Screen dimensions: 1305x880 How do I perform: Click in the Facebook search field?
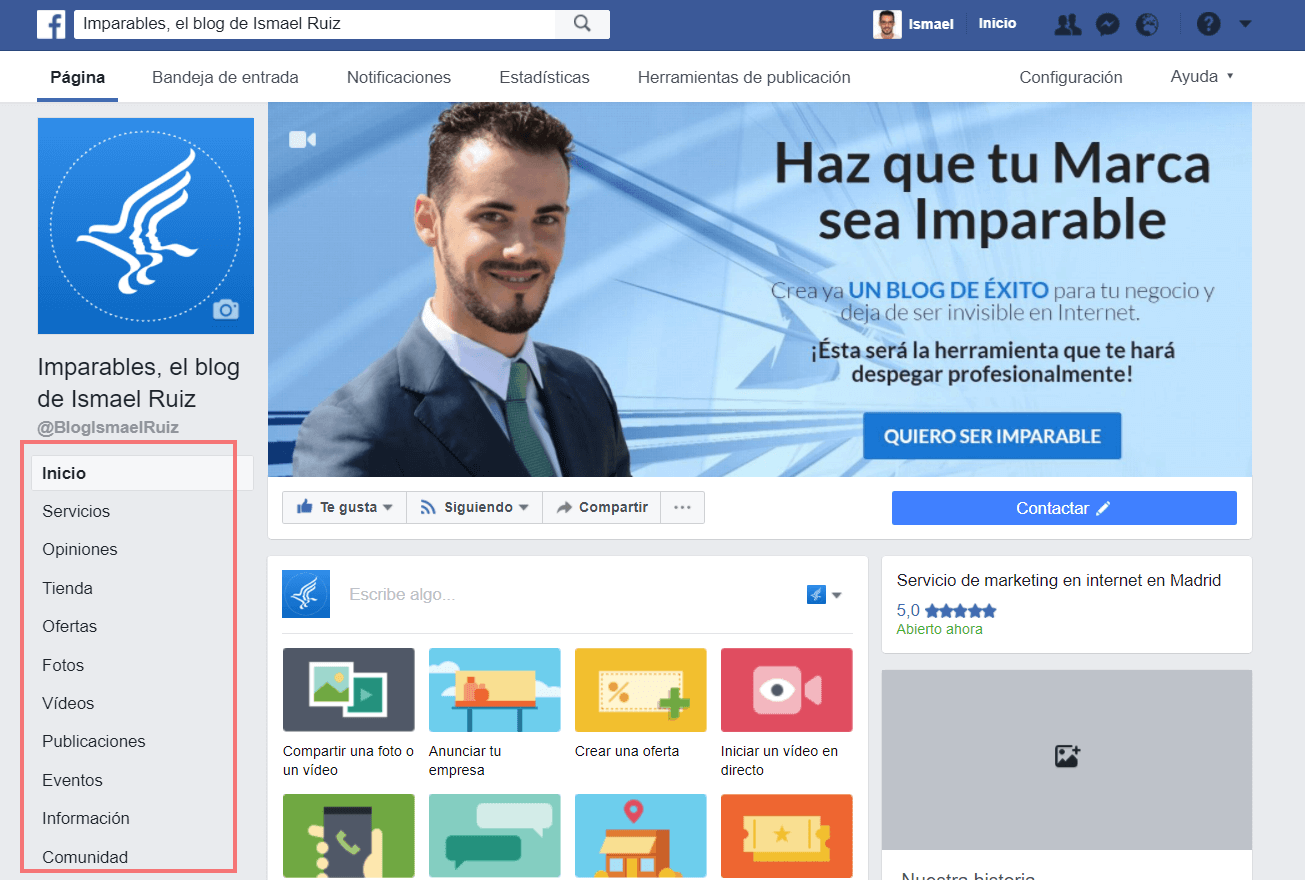click(x=315, y=24)
